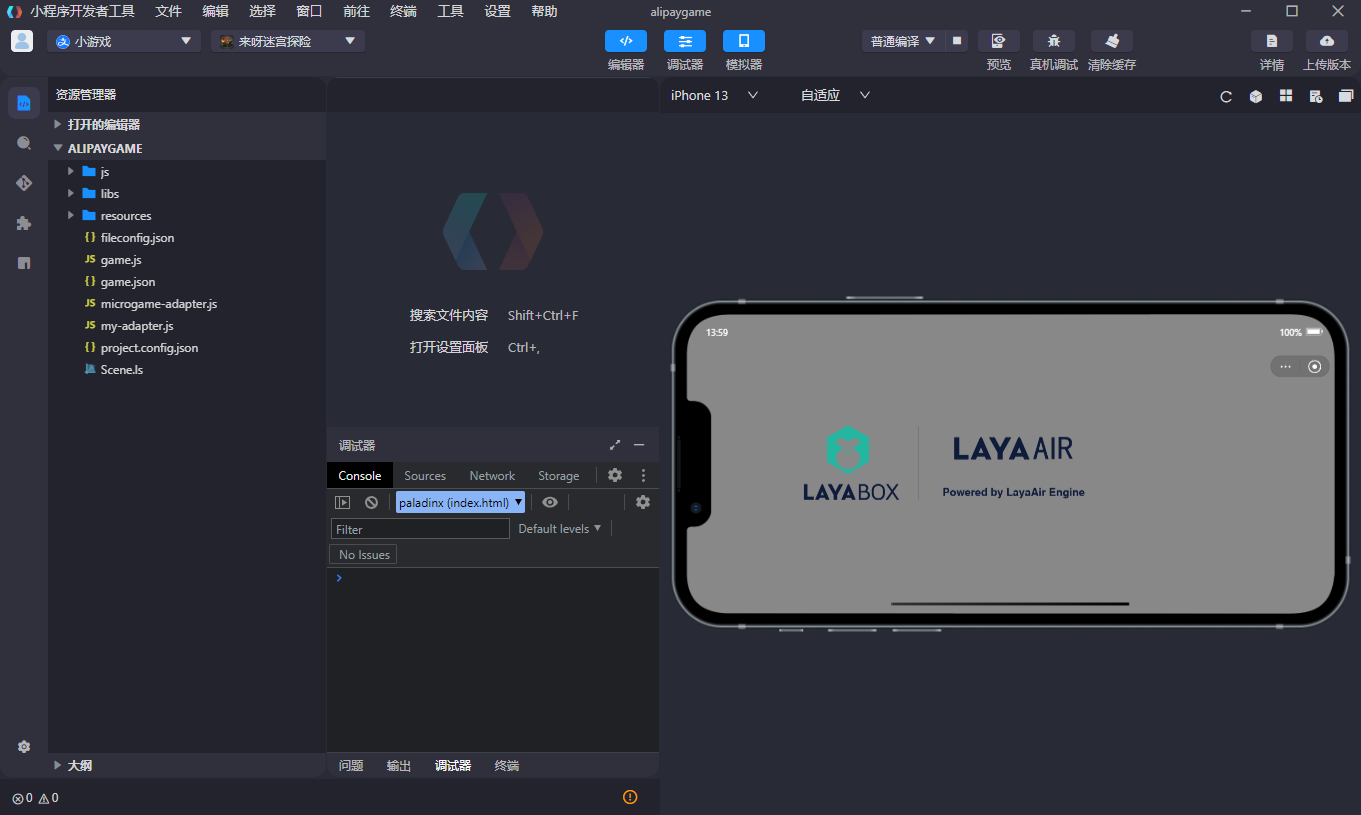This screenshot has width=1361, height=815.
Task: Click the refresh icon above simulator
Action: point(1226,96)
